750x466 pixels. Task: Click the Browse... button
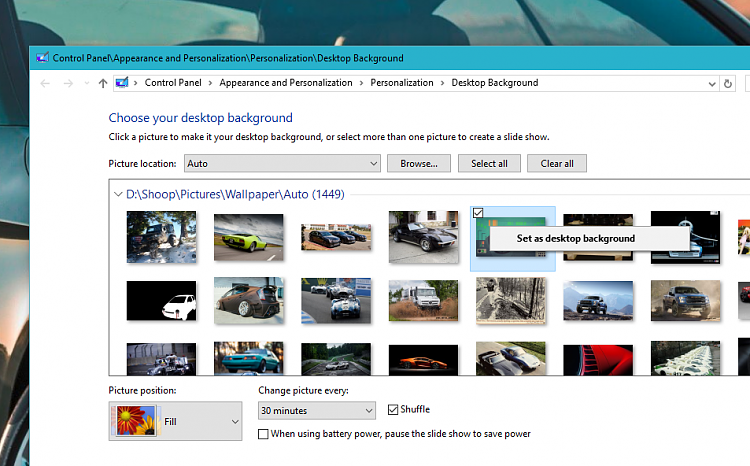tap(419, 164)
